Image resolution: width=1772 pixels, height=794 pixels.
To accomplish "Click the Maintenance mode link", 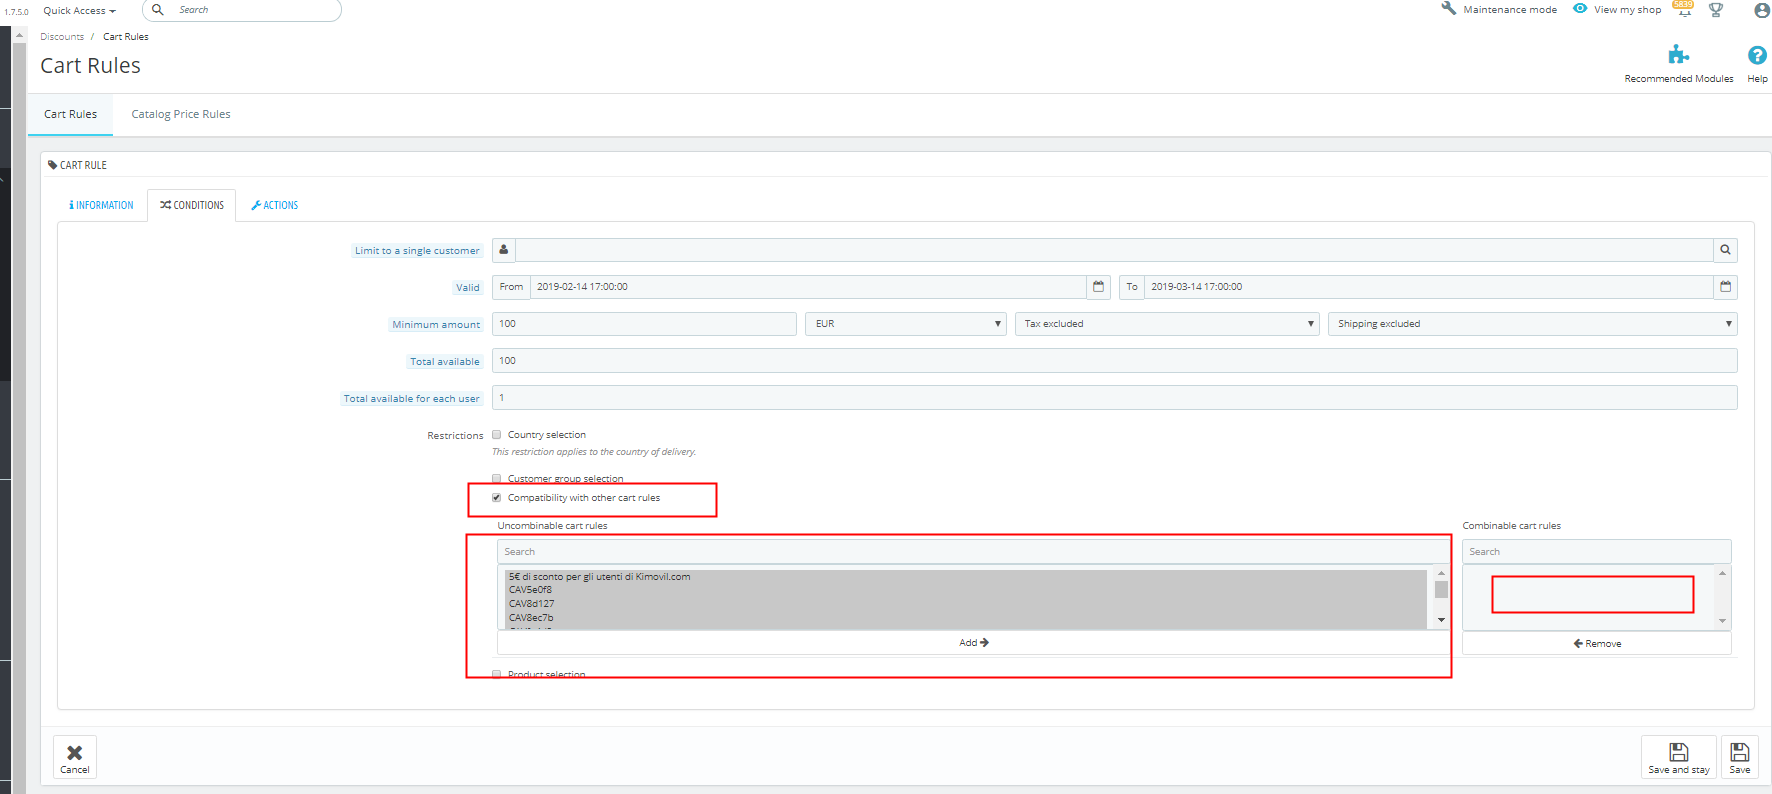I will [1510, 10].
